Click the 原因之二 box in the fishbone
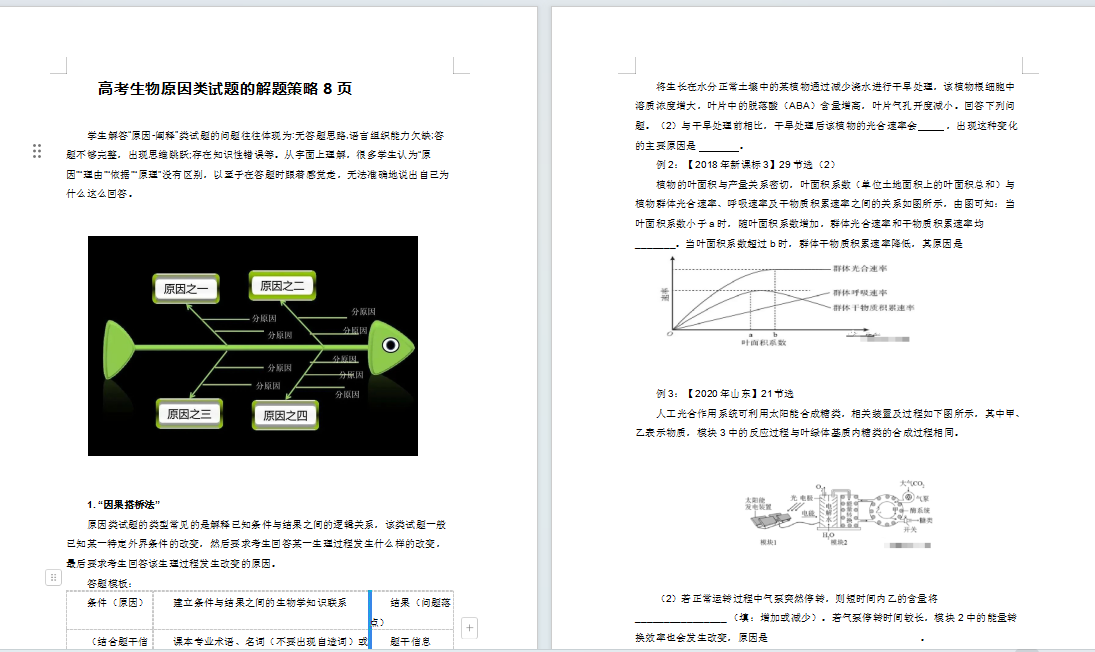Image resolution: width=1095 pixels, height=652 pixels. pyautogui.click(x=282, y=286)
